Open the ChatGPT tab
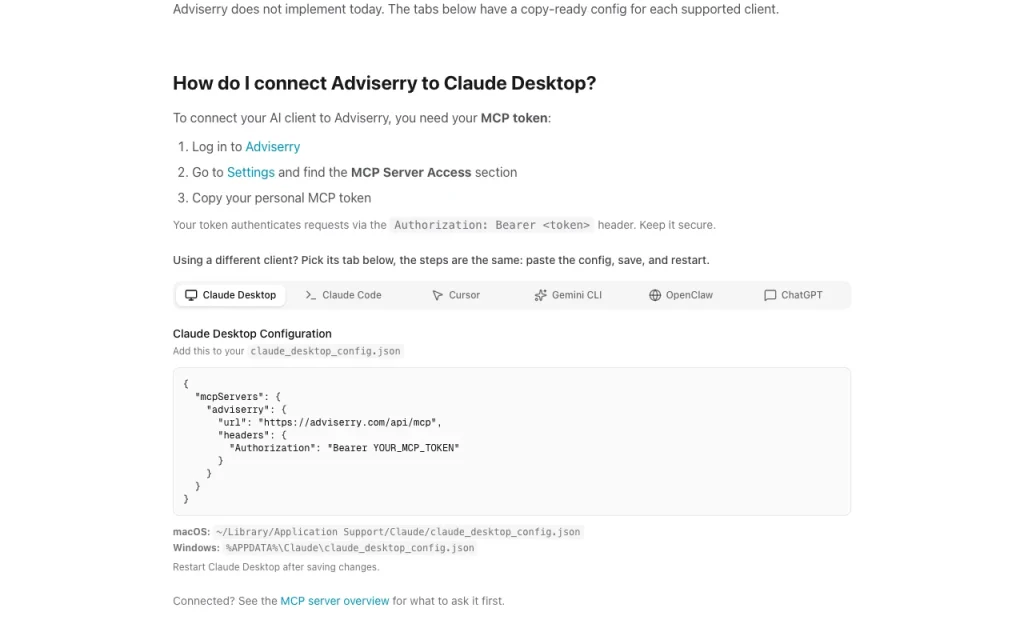 793,295
